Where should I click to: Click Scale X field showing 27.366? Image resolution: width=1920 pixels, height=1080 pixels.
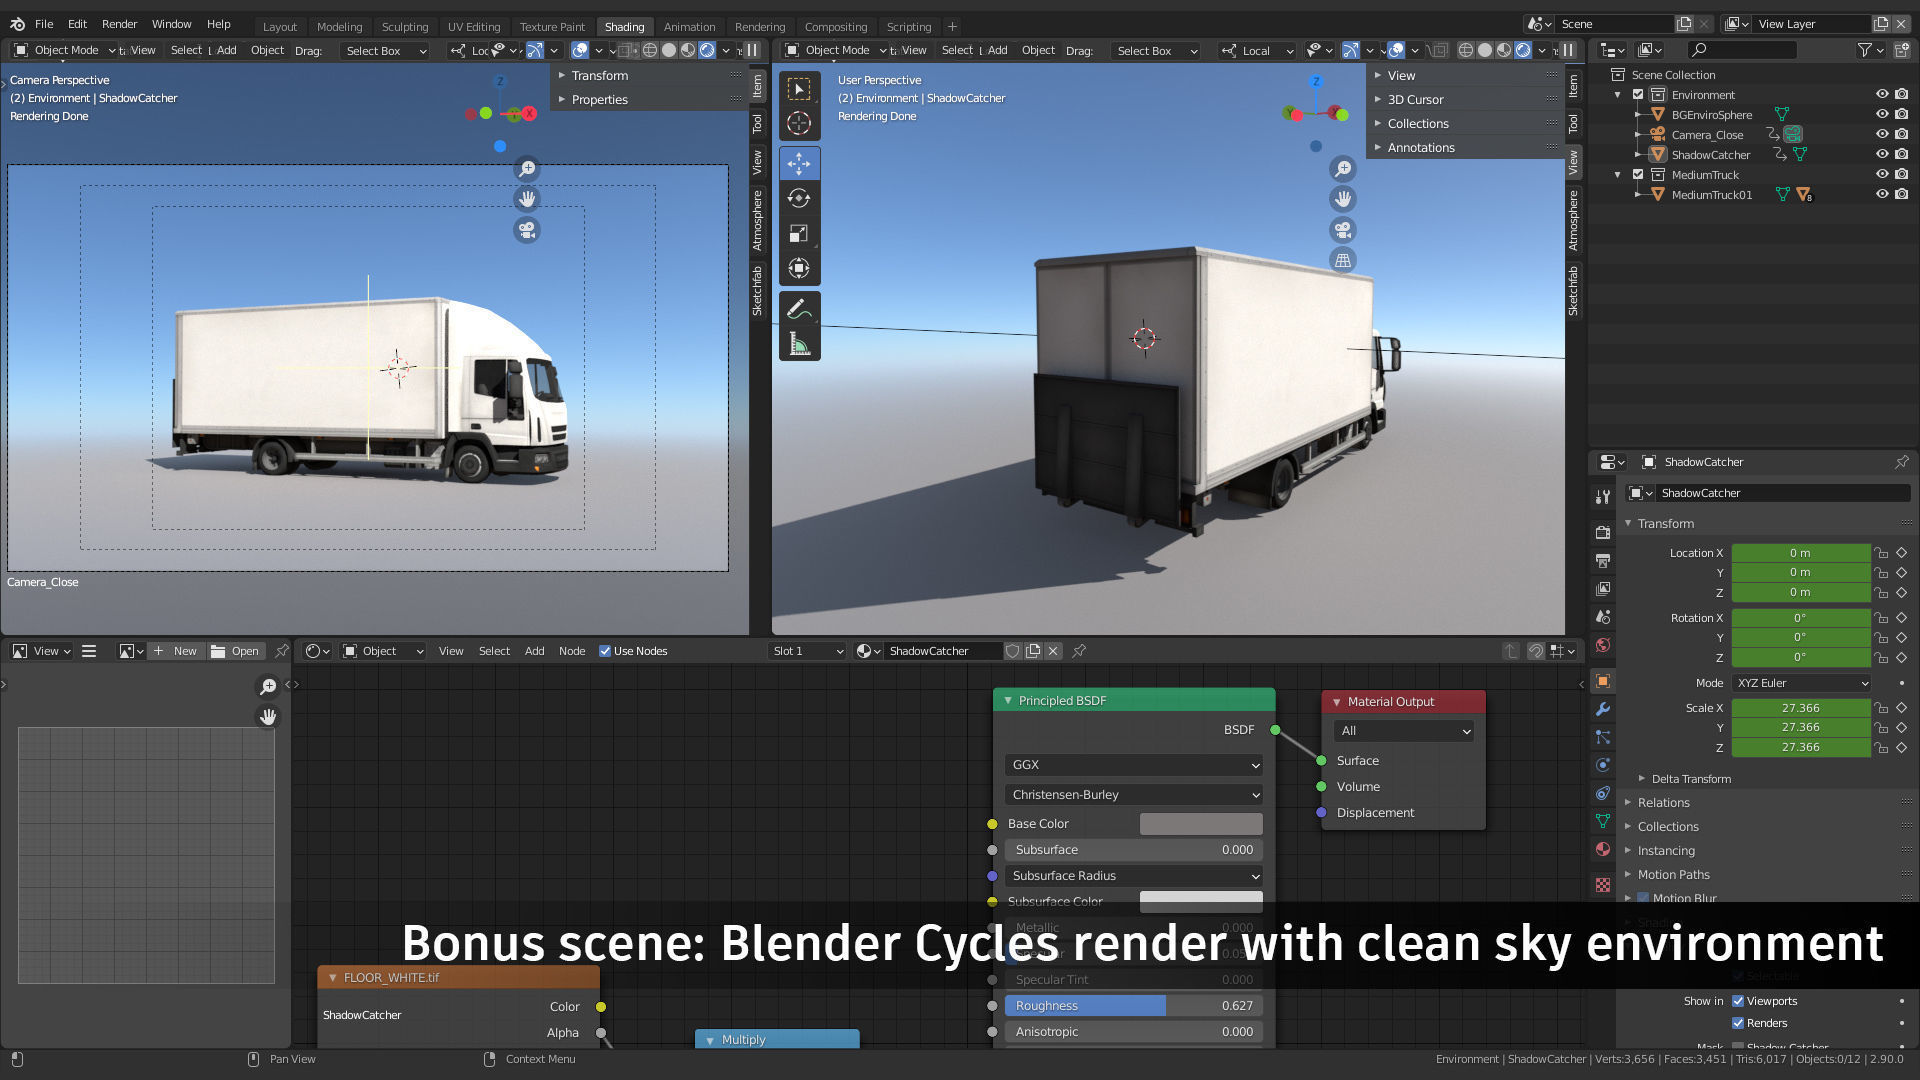[1801, 708]
